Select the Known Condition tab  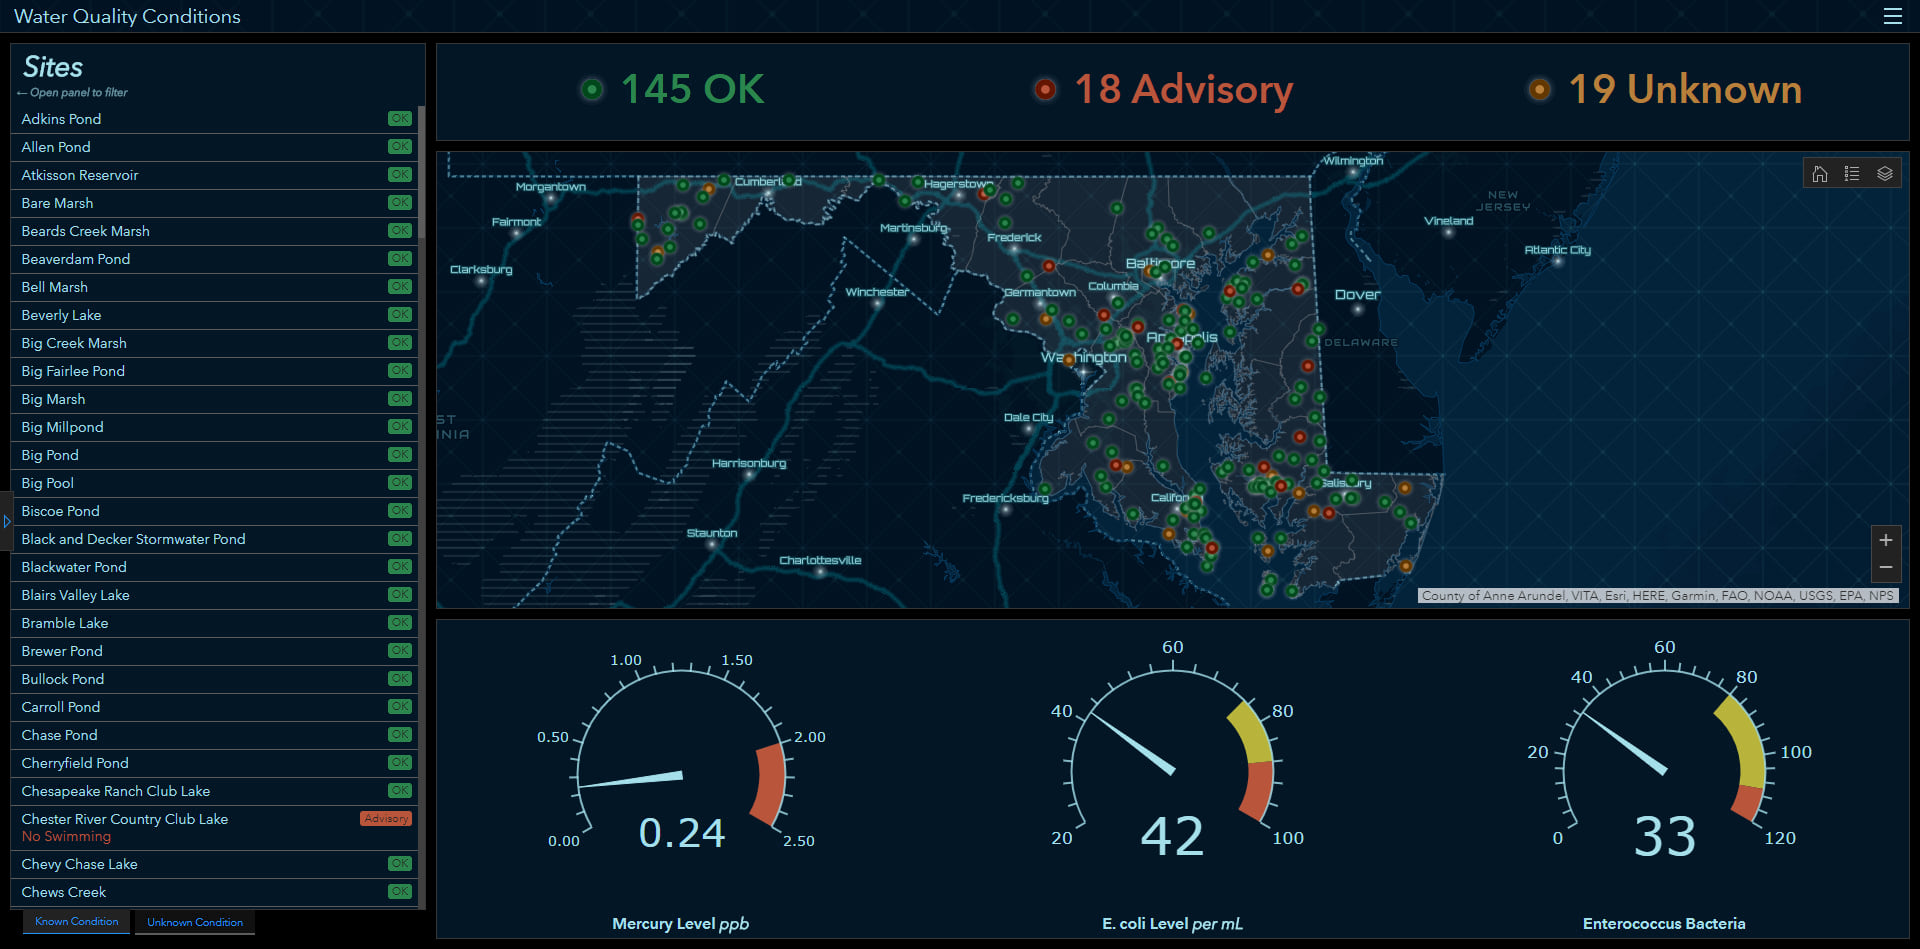75,922
